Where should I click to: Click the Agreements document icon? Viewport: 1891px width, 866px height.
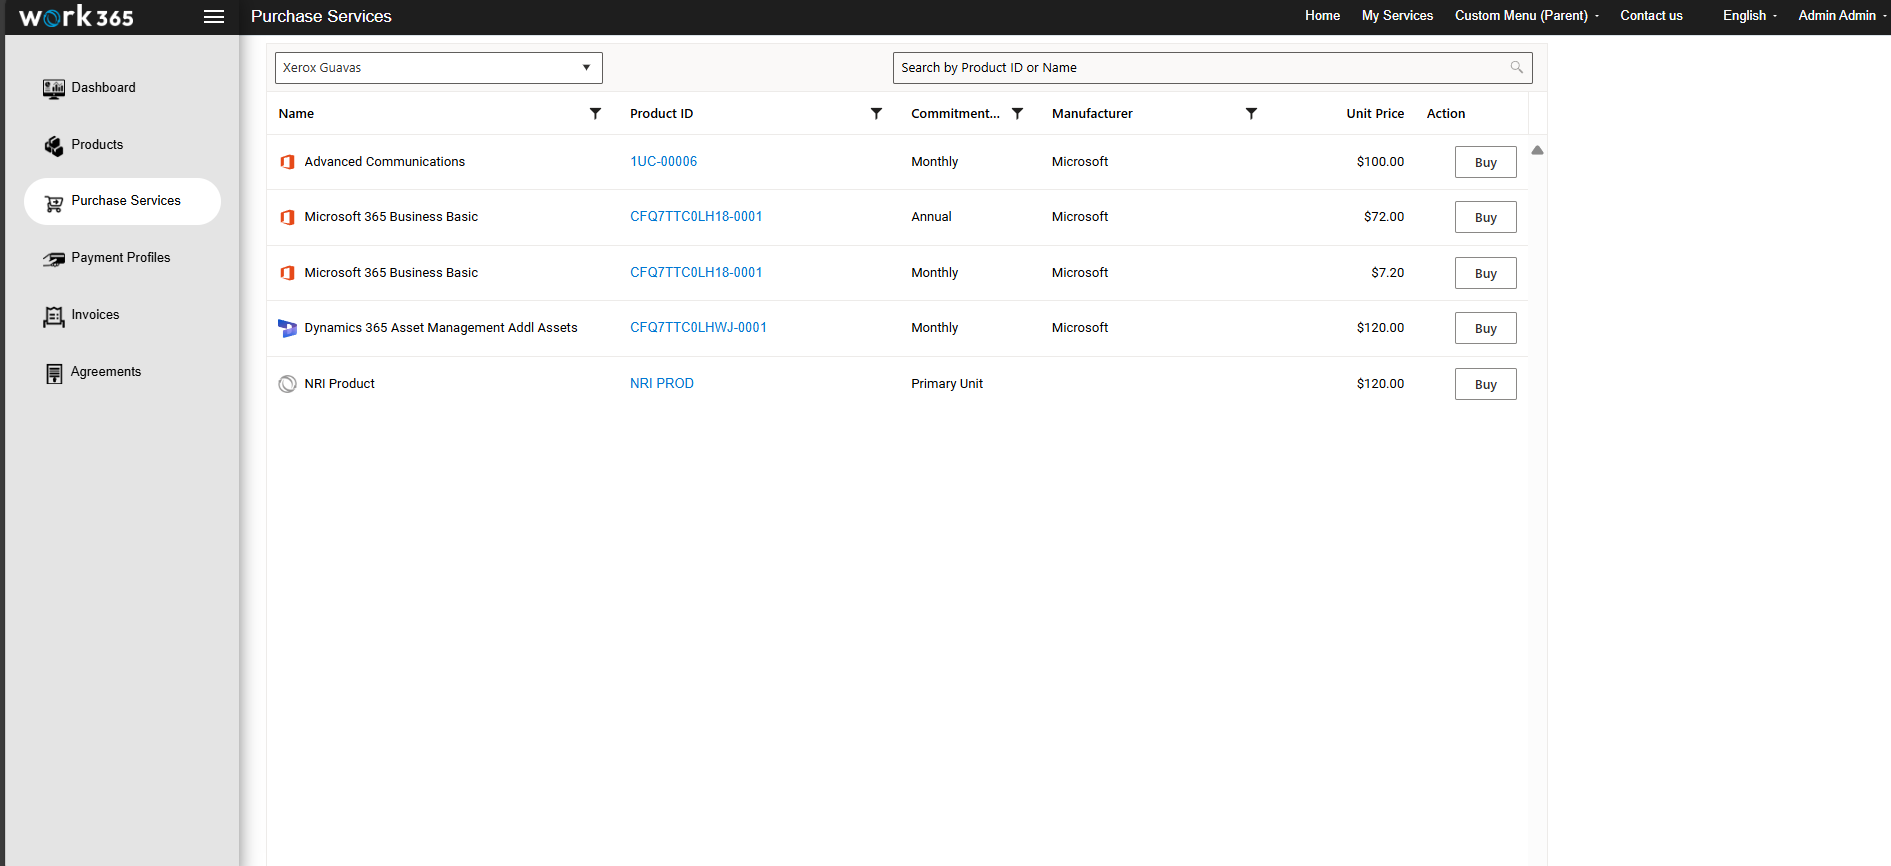click(53, 373)
